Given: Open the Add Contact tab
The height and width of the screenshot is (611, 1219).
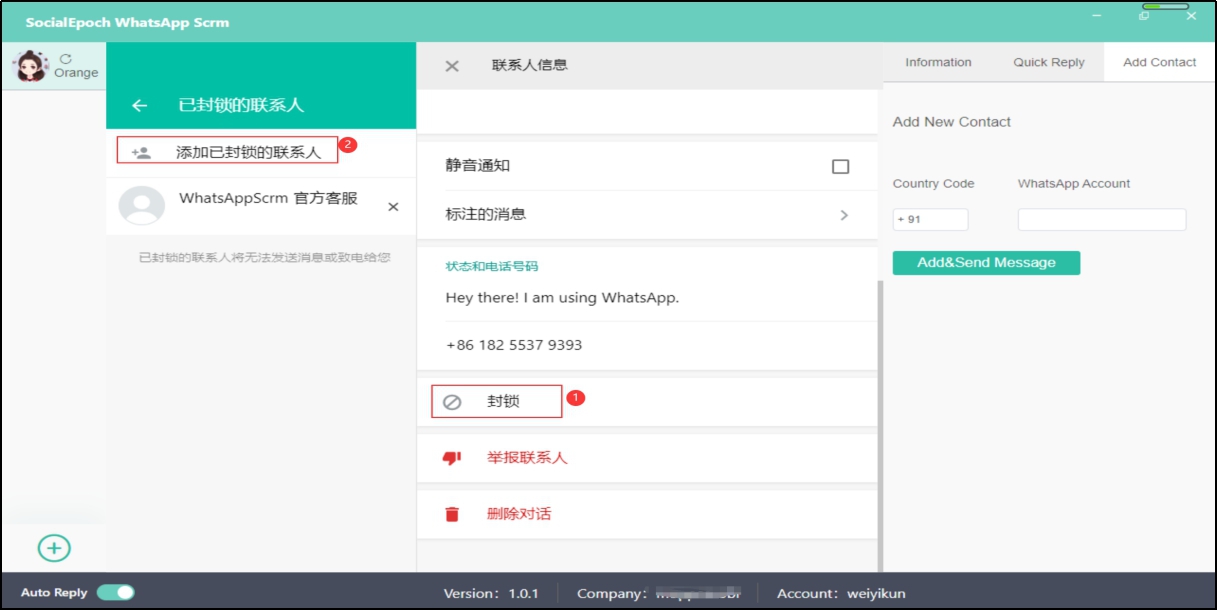Looking at the screenshot, I should coord(1160,62).
